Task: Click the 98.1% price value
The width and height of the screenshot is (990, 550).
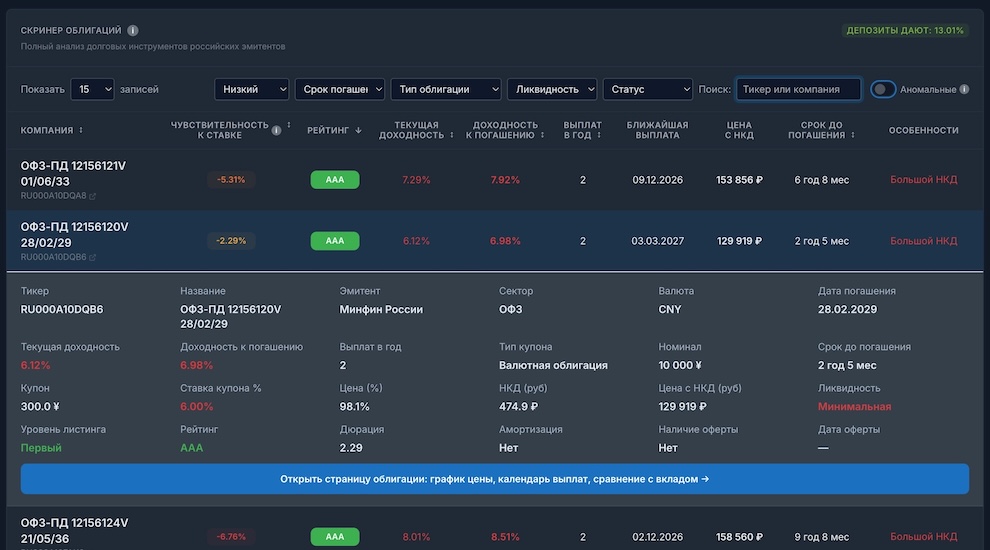Action: pos(354,407)
